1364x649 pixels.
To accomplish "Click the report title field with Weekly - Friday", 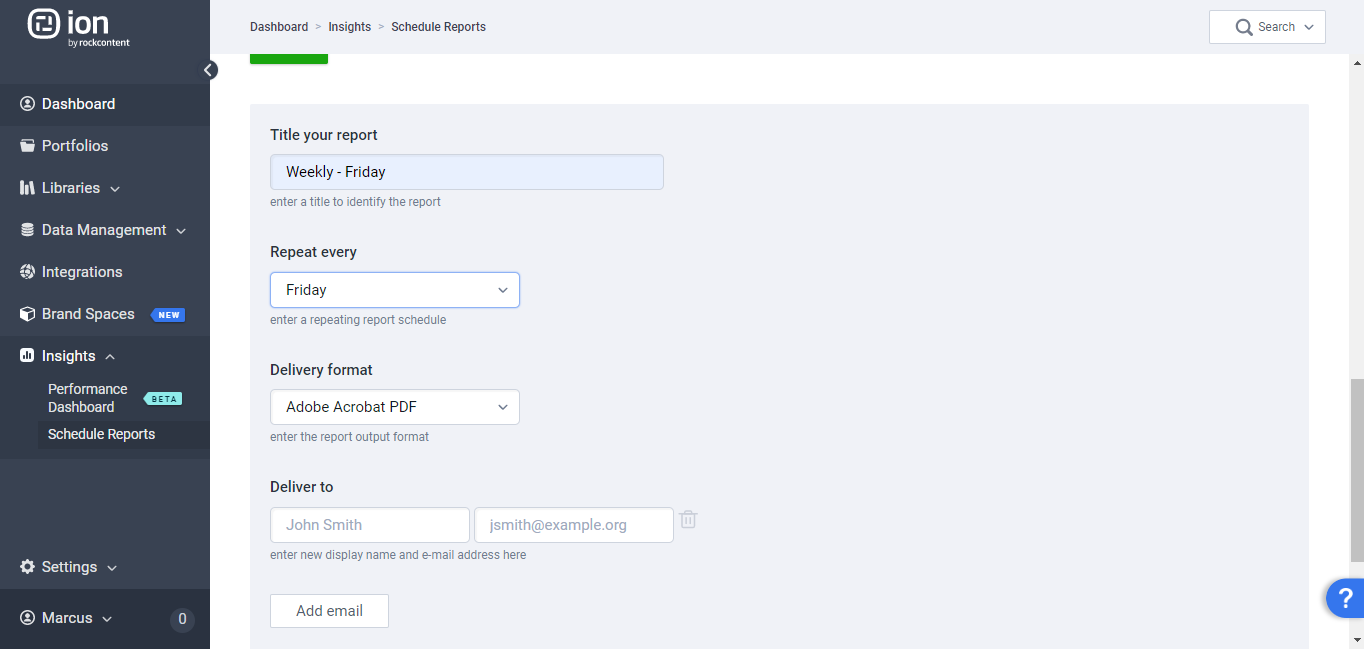I will tap(467, 172).
